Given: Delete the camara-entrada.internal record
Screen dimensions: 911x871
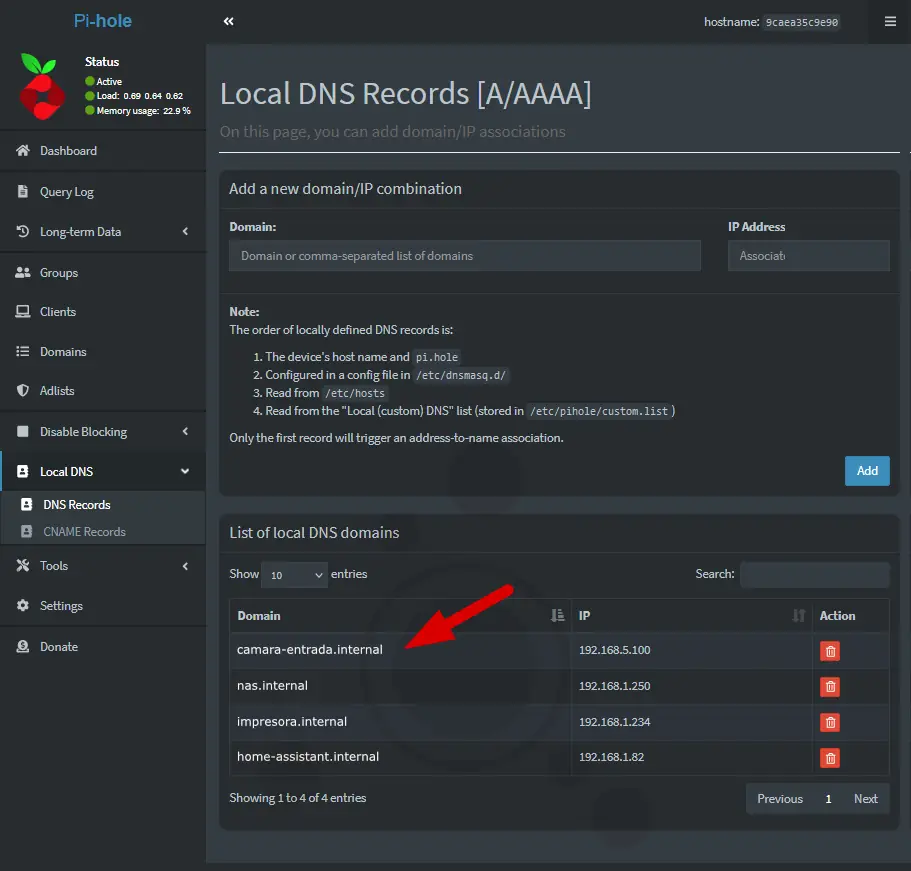Looking at the screenshot, I should (x=830, y=651).
